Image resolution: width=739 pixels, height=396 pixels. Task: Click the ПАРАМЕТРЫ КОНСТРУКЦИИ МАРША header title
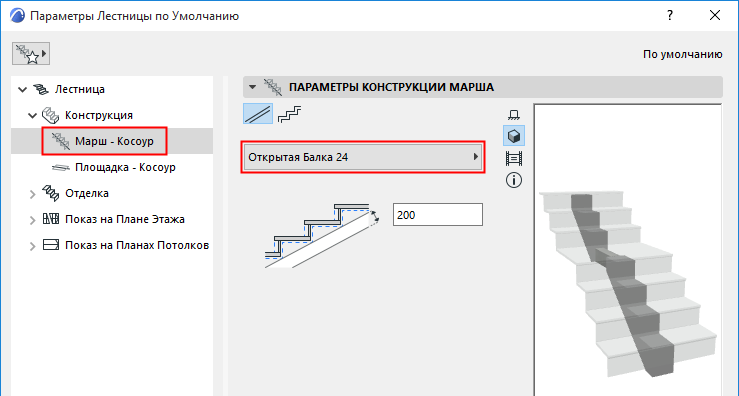391,87
